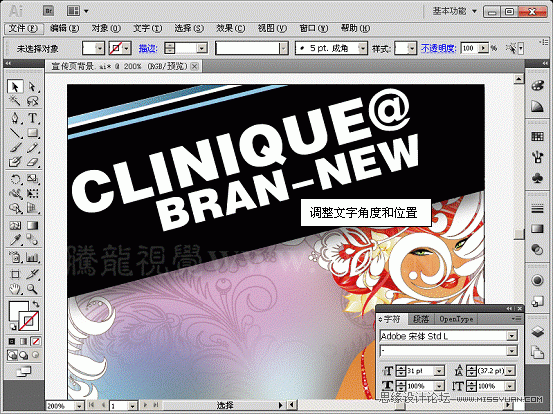Screen dimensions: 553x414
Task: Click the 不透明度 opacity link
Action: (439, 48)
